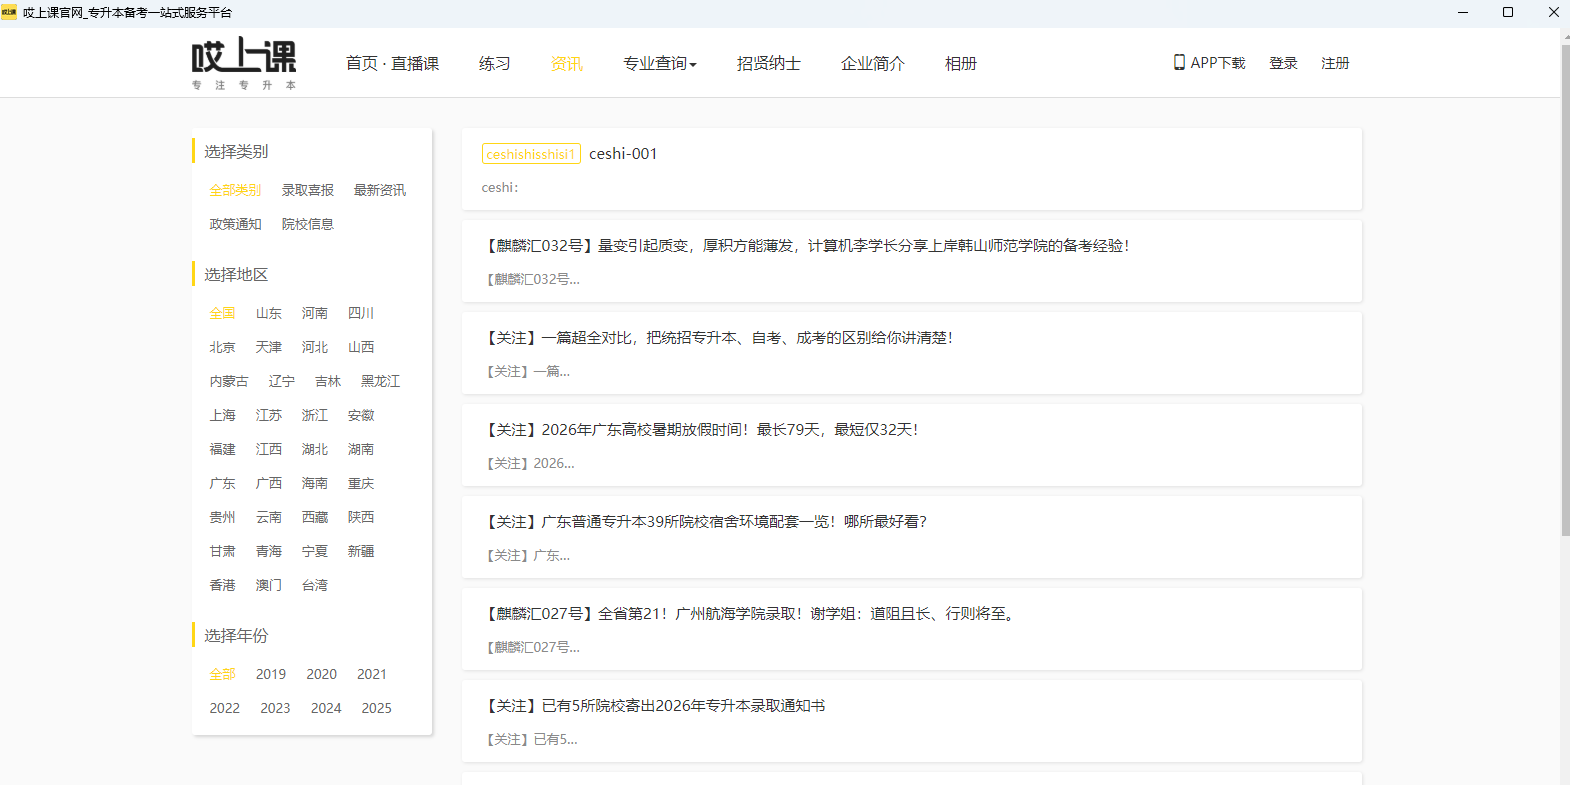Screen dimensions: 1570x785
Task: Choose 山东 region
Action: [x=268, y=313]
